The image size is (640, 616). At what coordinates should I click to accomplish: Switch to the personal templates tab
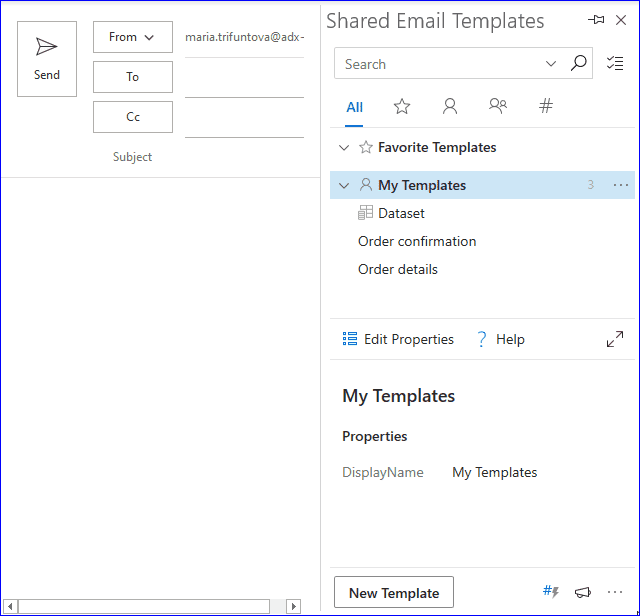450,107
